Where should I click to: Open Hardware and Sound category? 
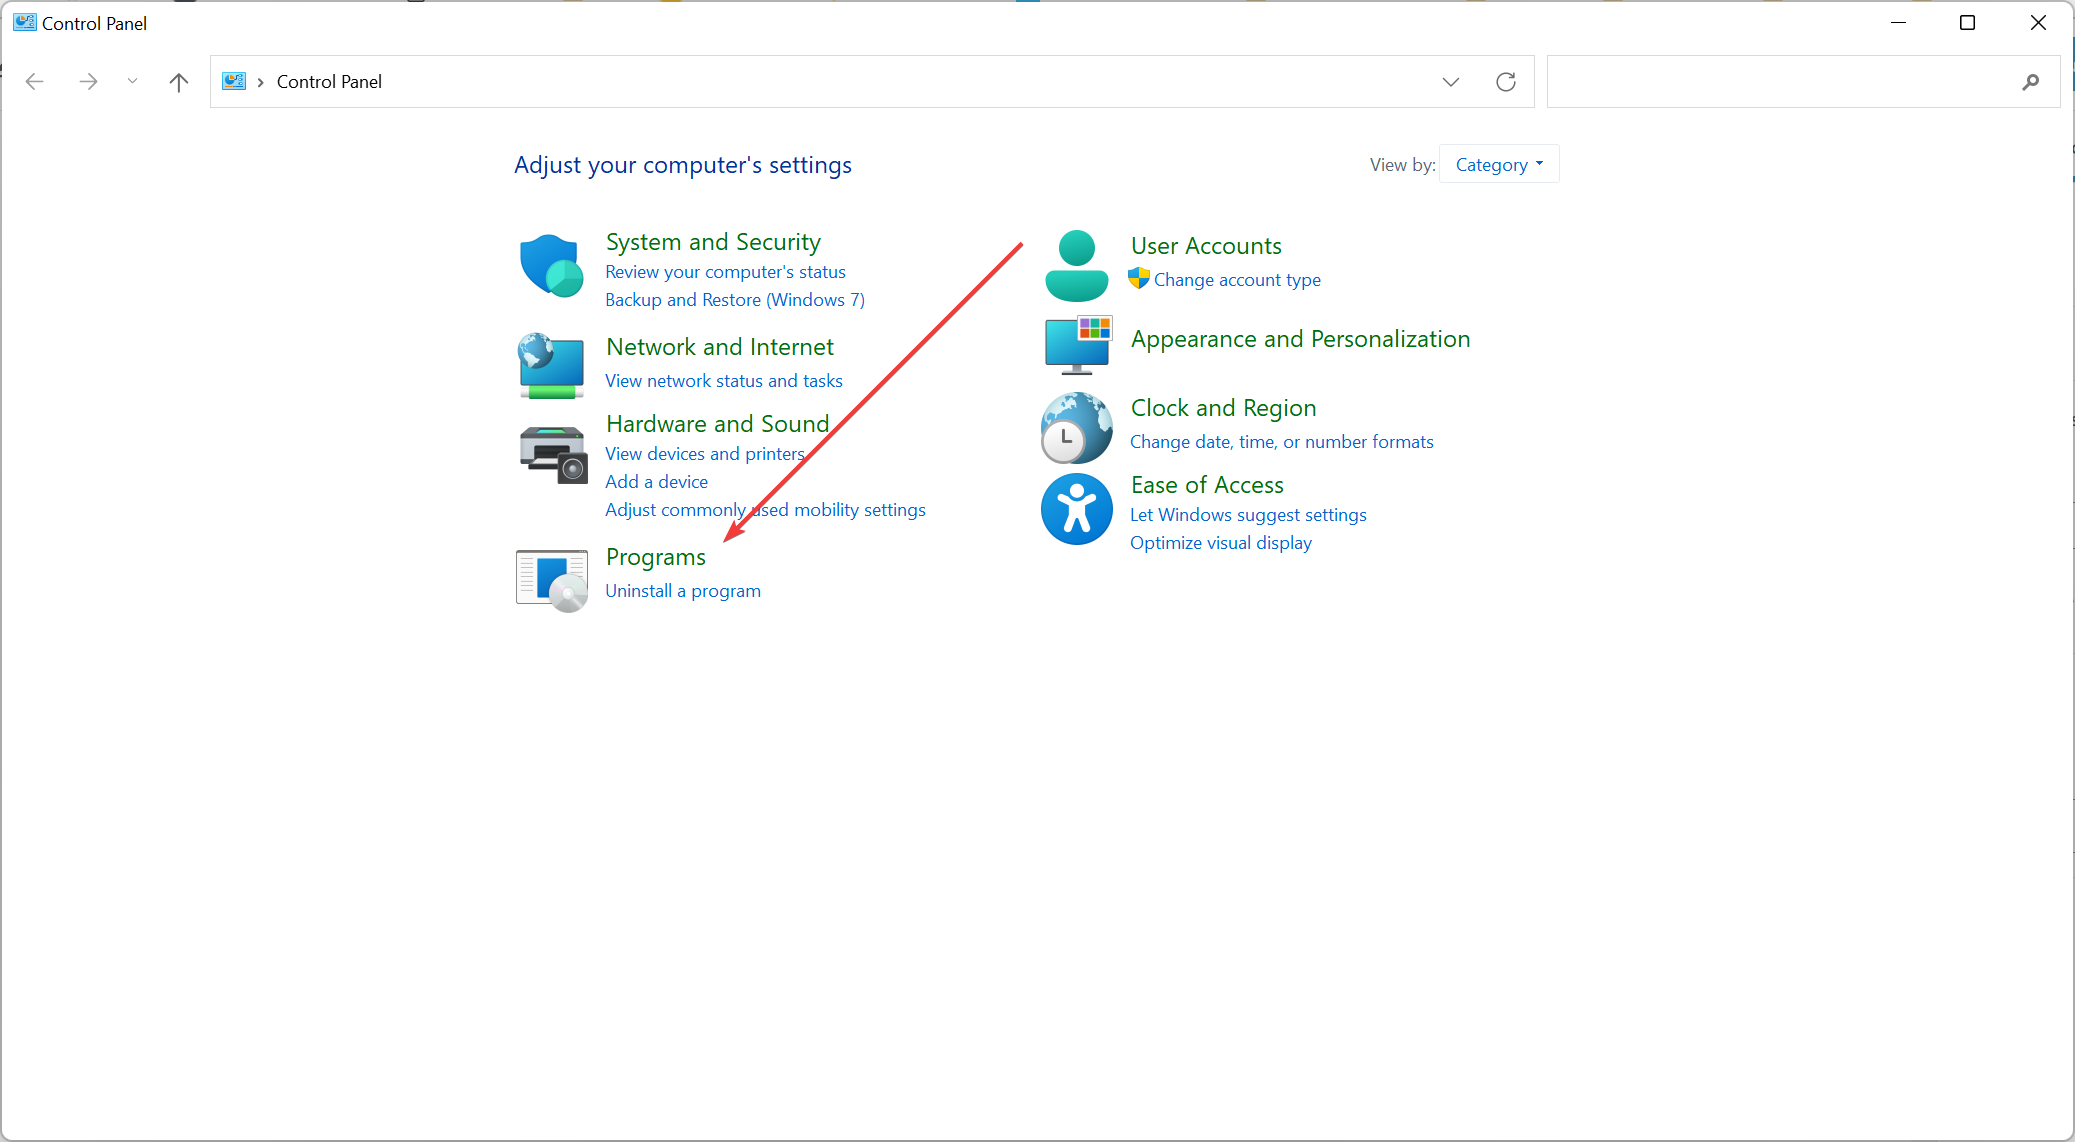click(717, 424)
